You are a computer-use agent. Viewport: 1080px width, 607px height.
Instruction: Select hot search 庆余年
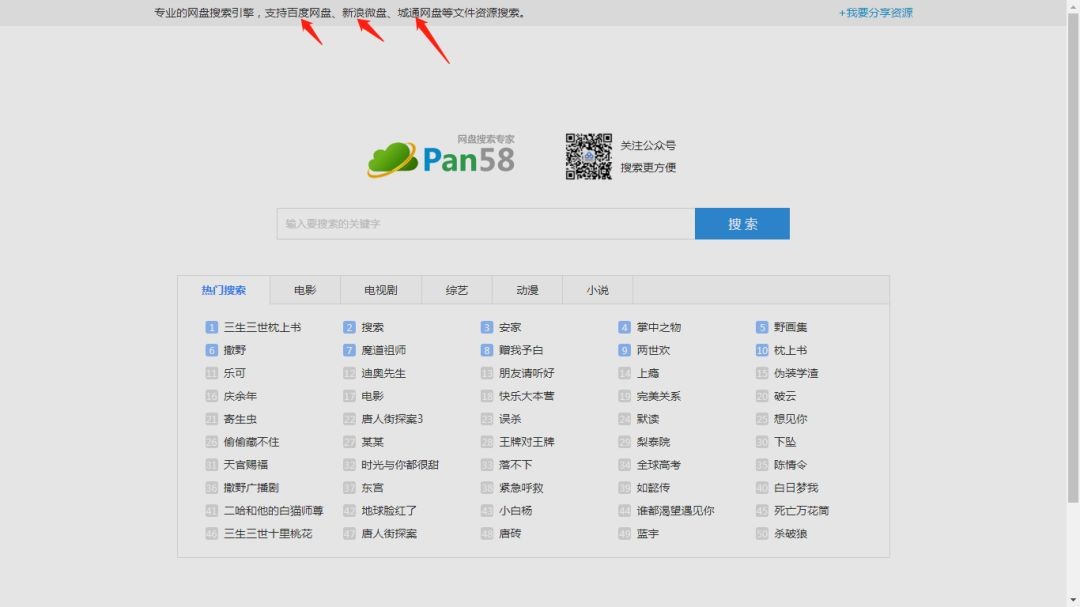(240, 396)
